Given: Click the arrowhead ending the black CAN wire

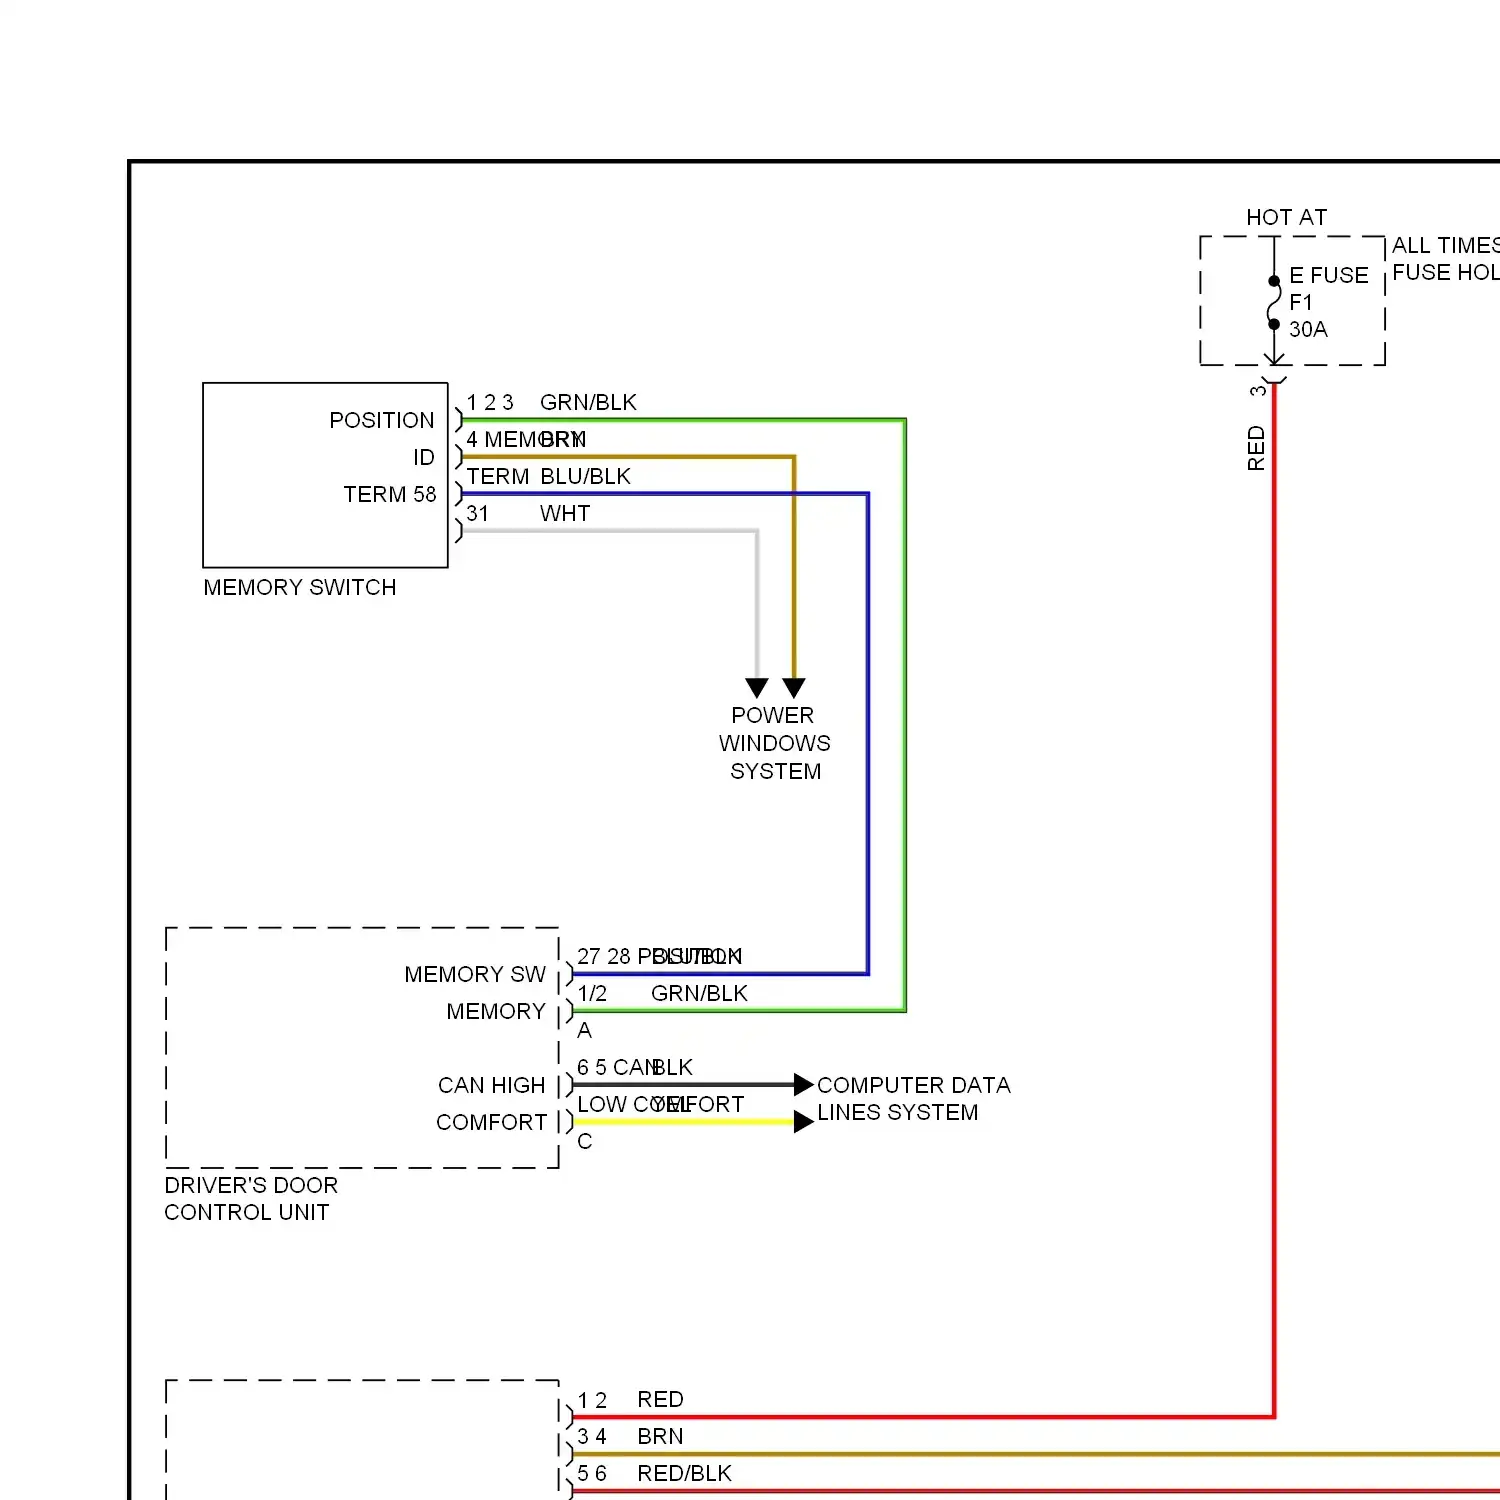Looking at the screenshot, I should click(x=804, y=1085).
